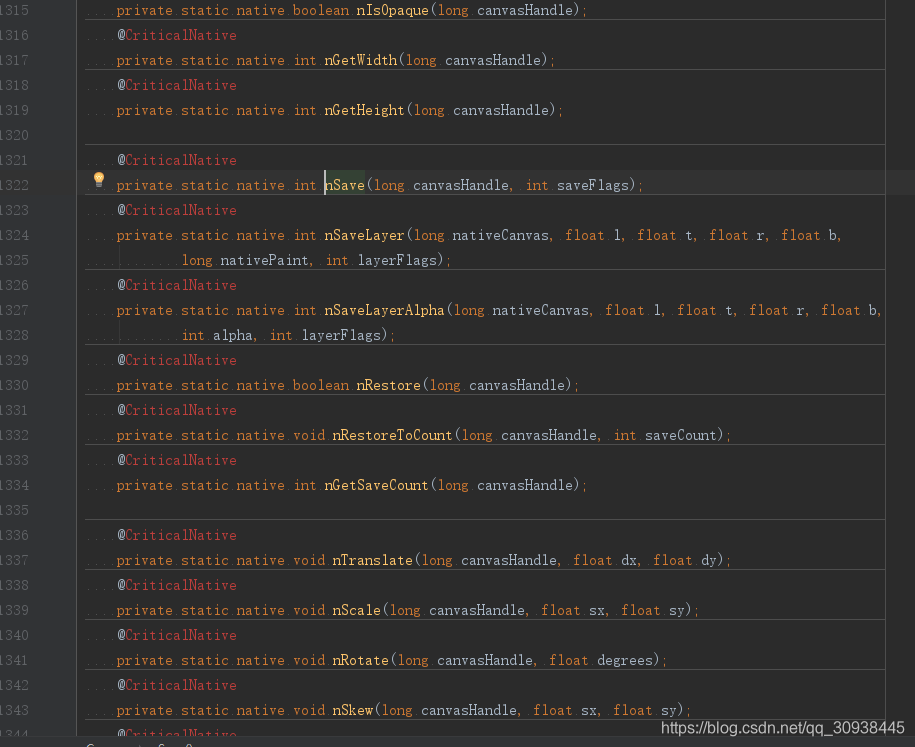Click the nGetSaveCount method name
The height and width of the screenshot is (747, 915).
[x=376, y=485]
